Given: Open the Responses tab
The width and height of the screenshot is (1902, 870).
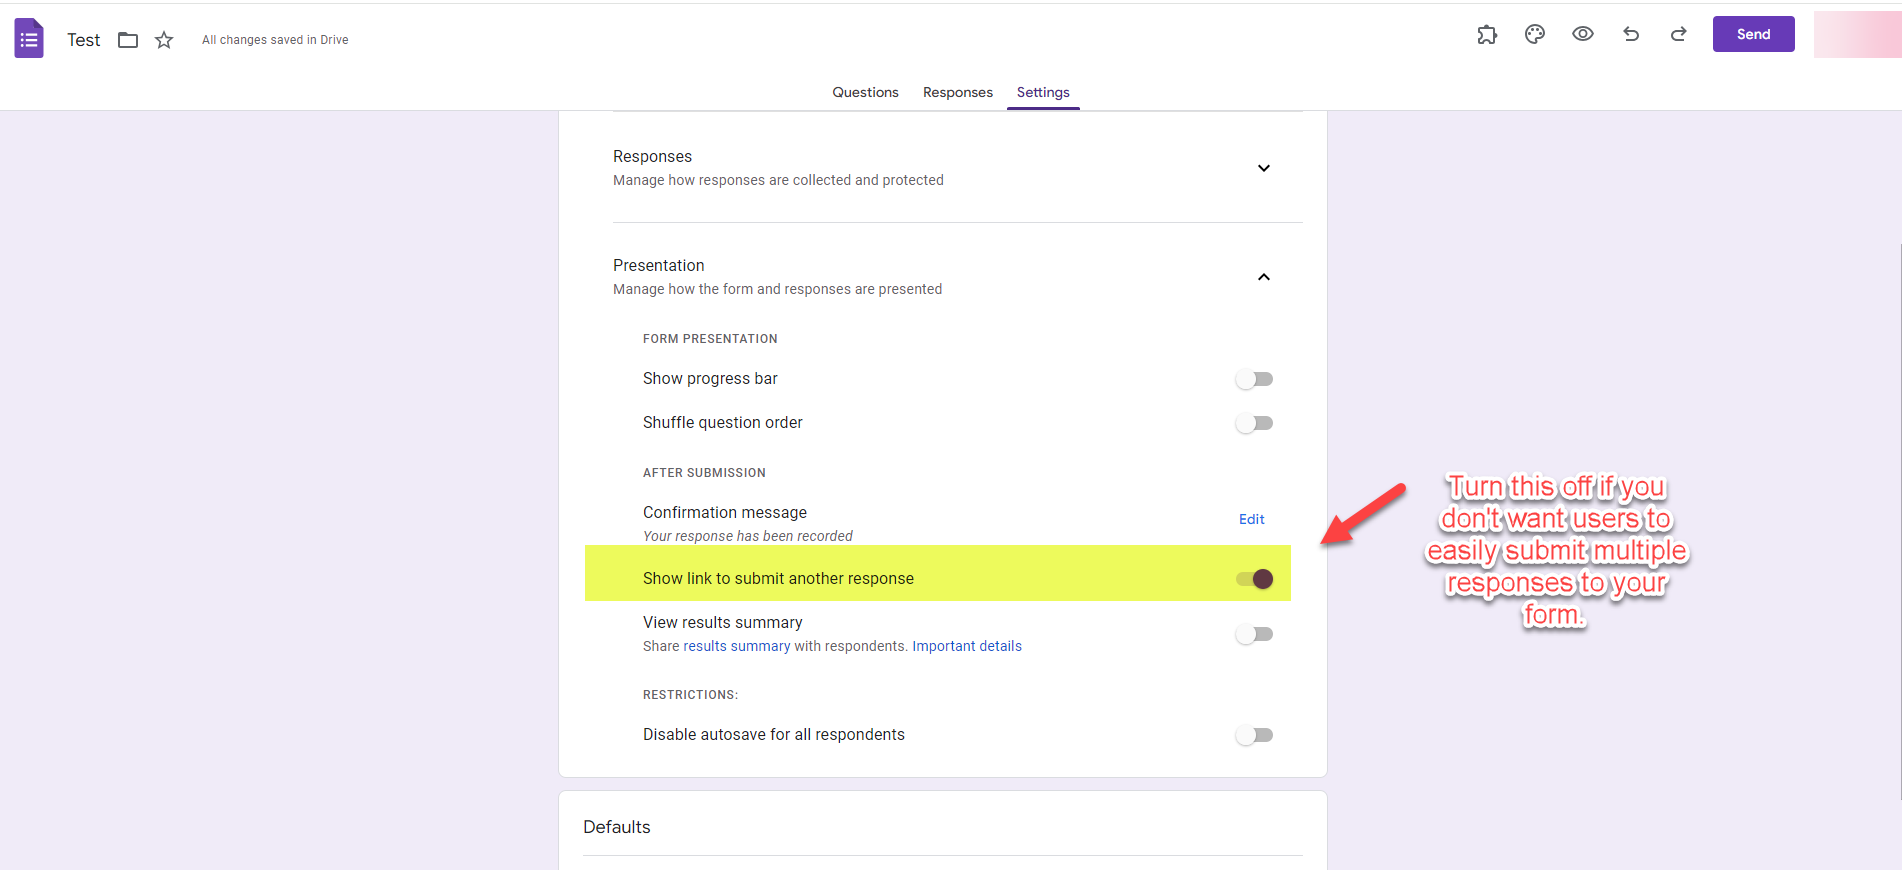Looking at the screenshot, I should pyautogui.click(x=957, y=92).
